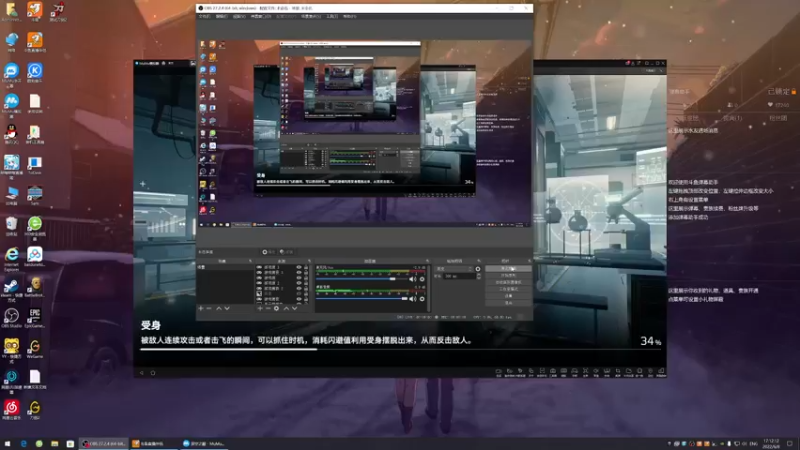This screenshot has height=450, width=800.
Task: Pop out the Controls dock header icon
Action: coord(529,261)
